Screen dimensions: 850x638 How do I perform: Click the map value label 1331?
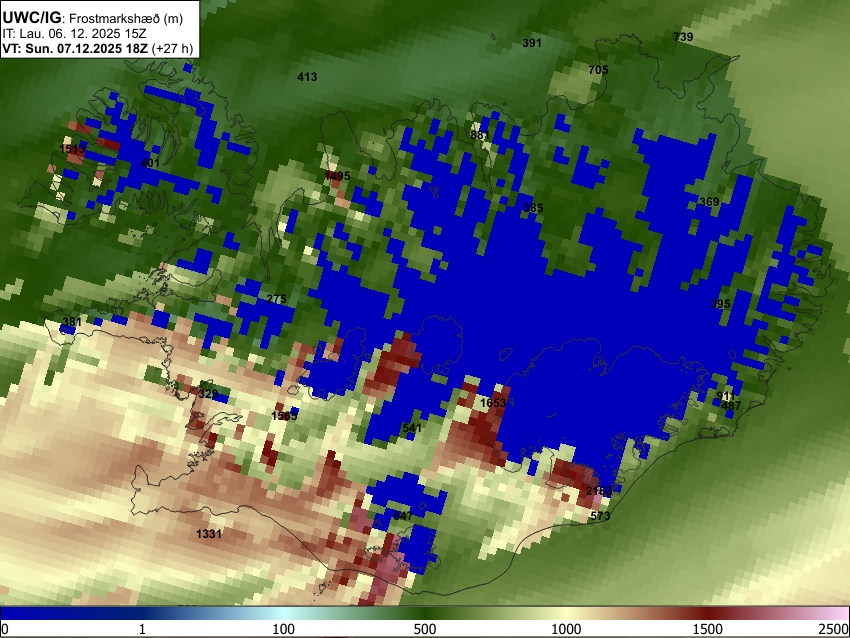point(209,534)
